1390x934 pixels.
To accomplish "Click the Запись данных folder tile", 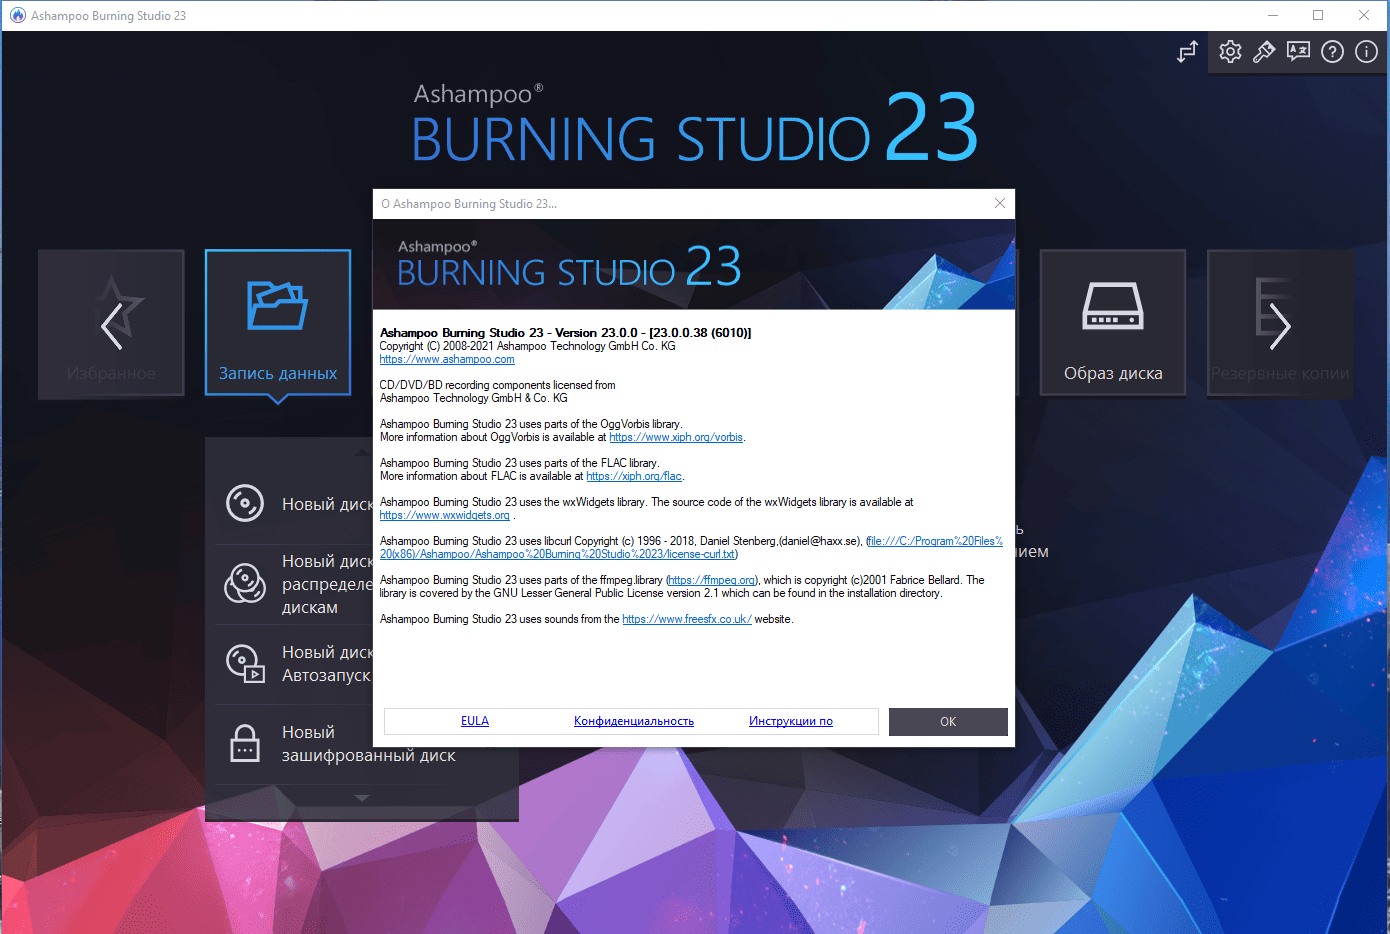I will tap(278, 322).
